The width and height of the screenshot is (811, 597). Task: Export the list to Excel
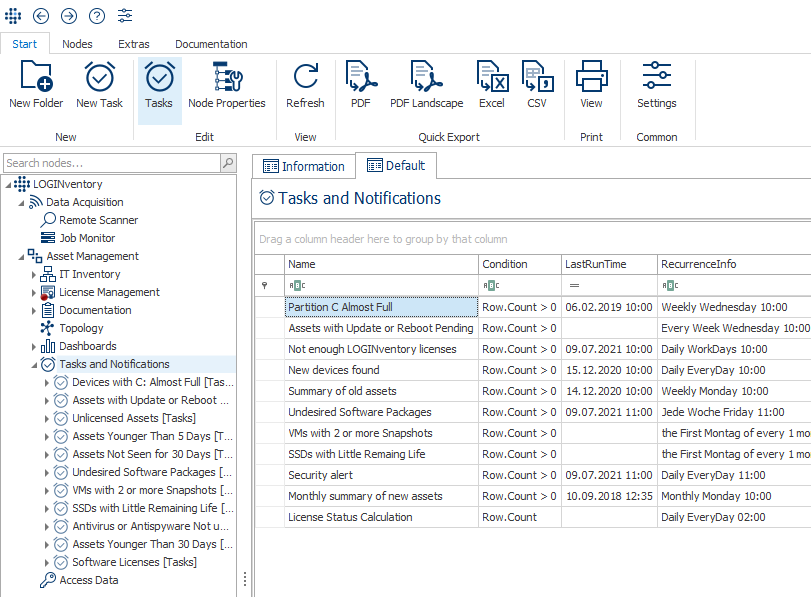(x=491, y=85)
